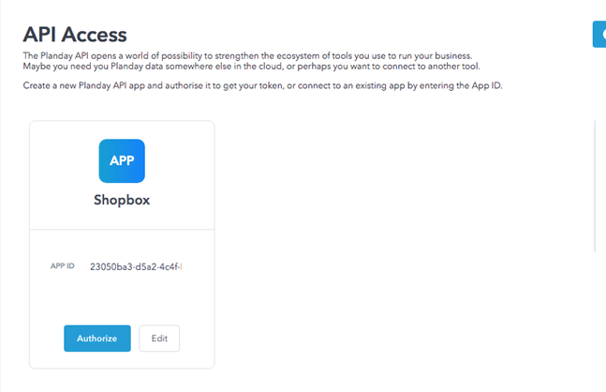This screenshot has width=606, height=392.
Task: Click the line starting 'Maybe you need you Planday data'
Action: [251, 66]
